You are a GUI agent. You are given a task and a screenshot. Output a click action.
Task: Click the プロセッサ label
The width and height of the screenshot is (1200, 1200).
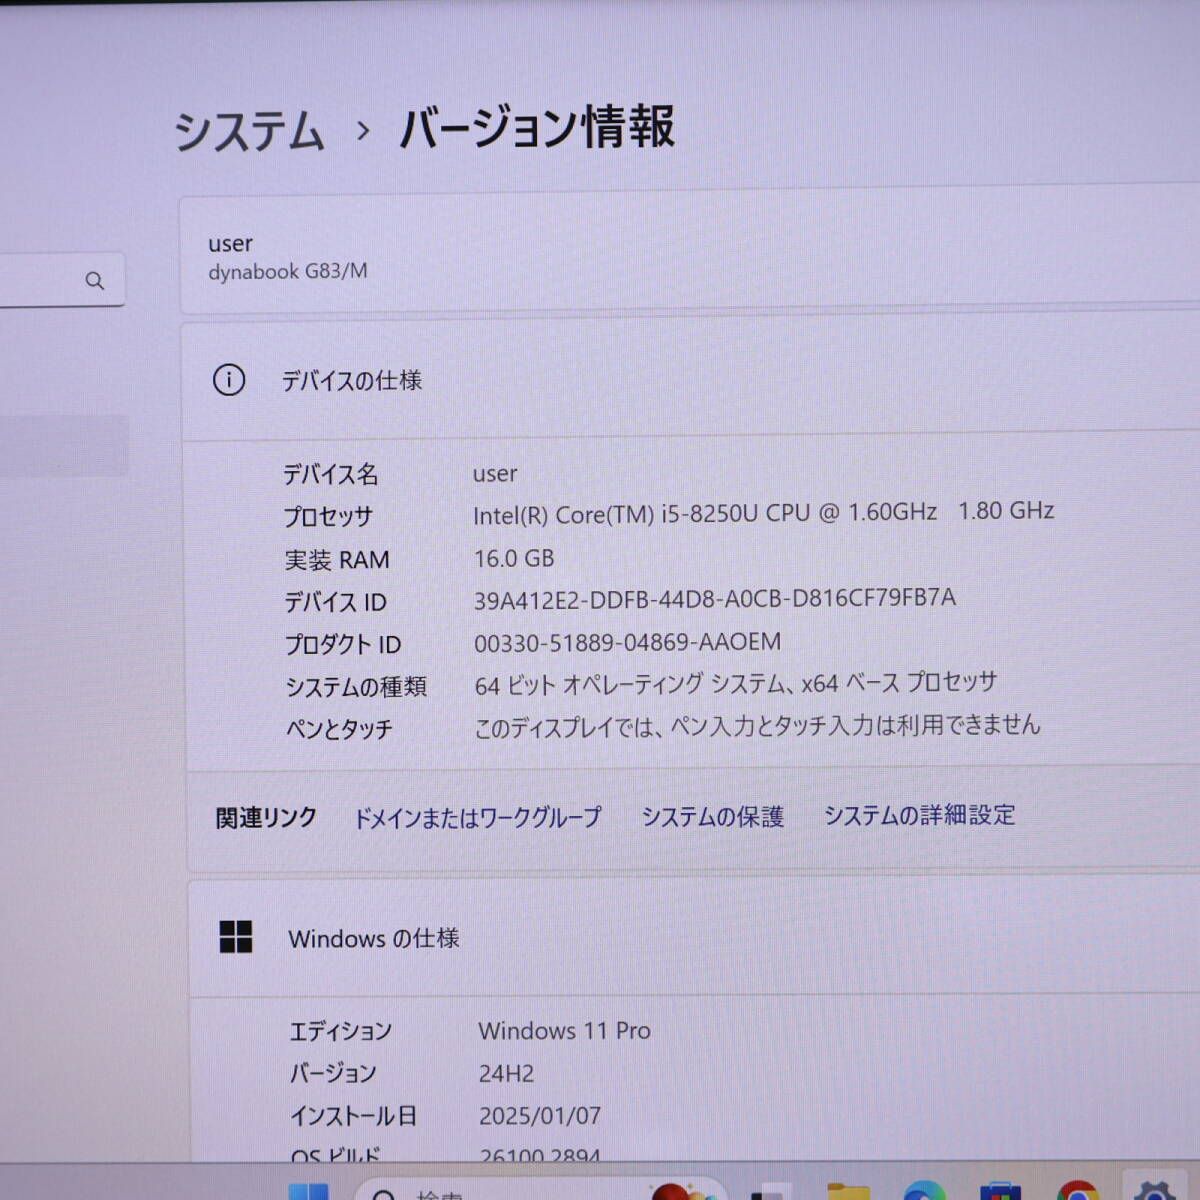[x=328, y=517]
